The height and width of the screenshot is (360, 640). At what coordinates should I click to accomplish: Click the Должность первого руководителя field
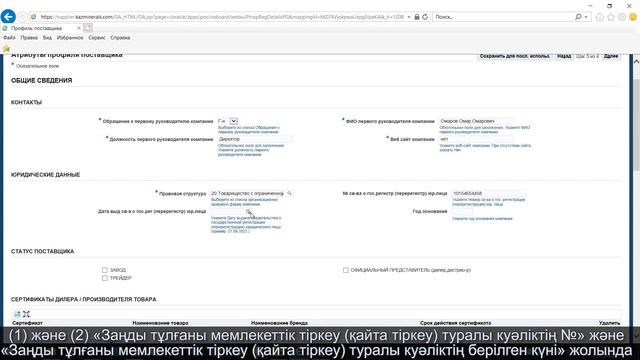255,139
